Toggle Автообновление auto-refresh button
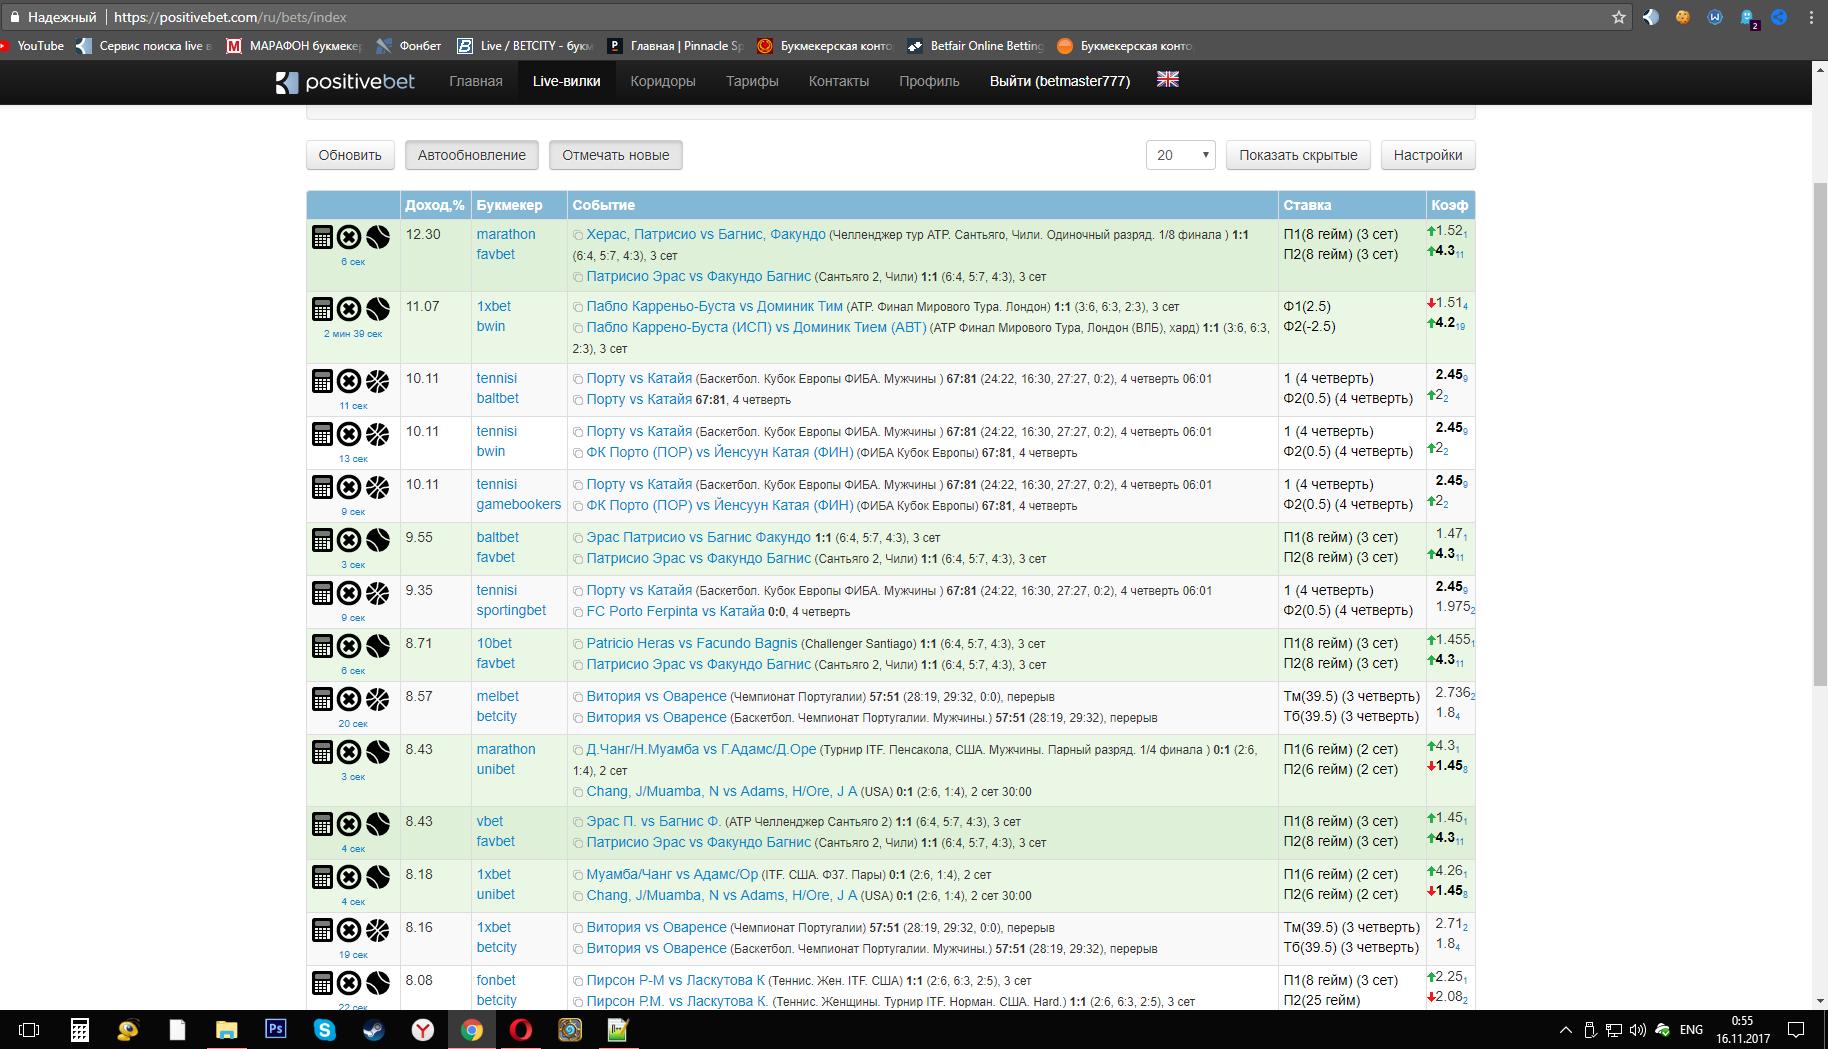 tap(471, 155)
